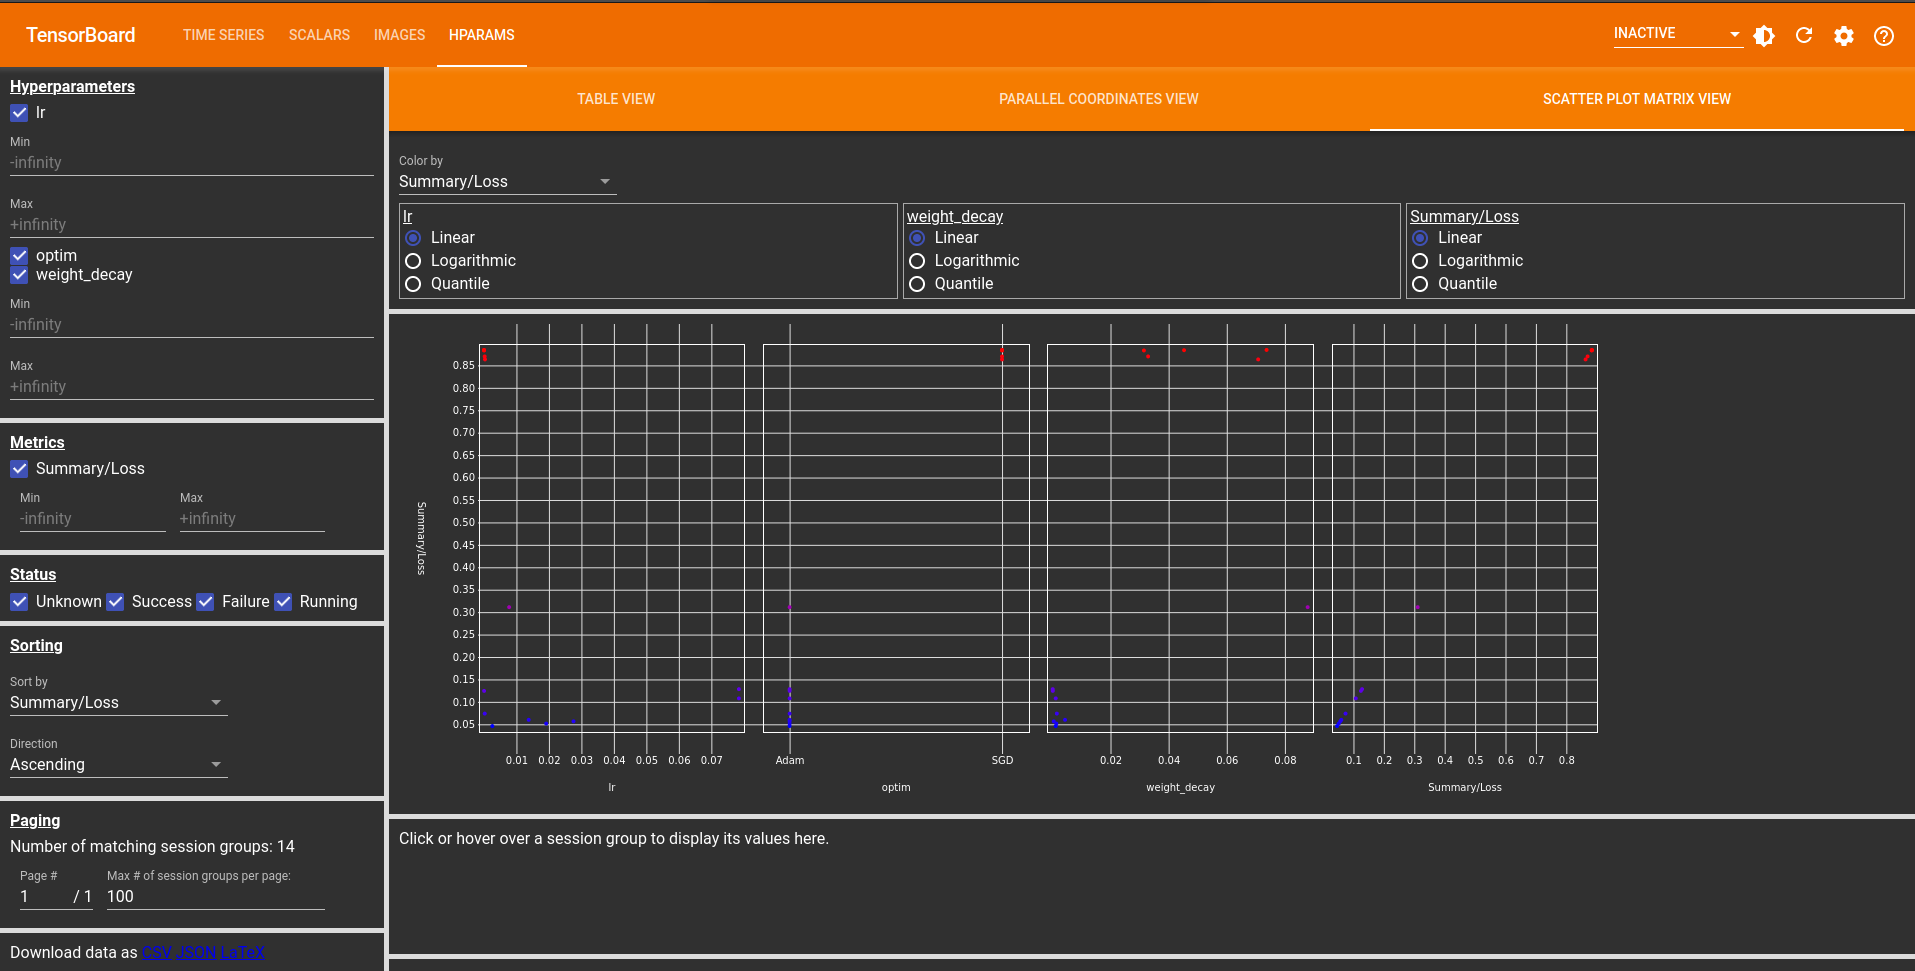This screenshot has height=971, width=1915.
Task: Click the optim axis label under the plot
Action: (896, 788)
